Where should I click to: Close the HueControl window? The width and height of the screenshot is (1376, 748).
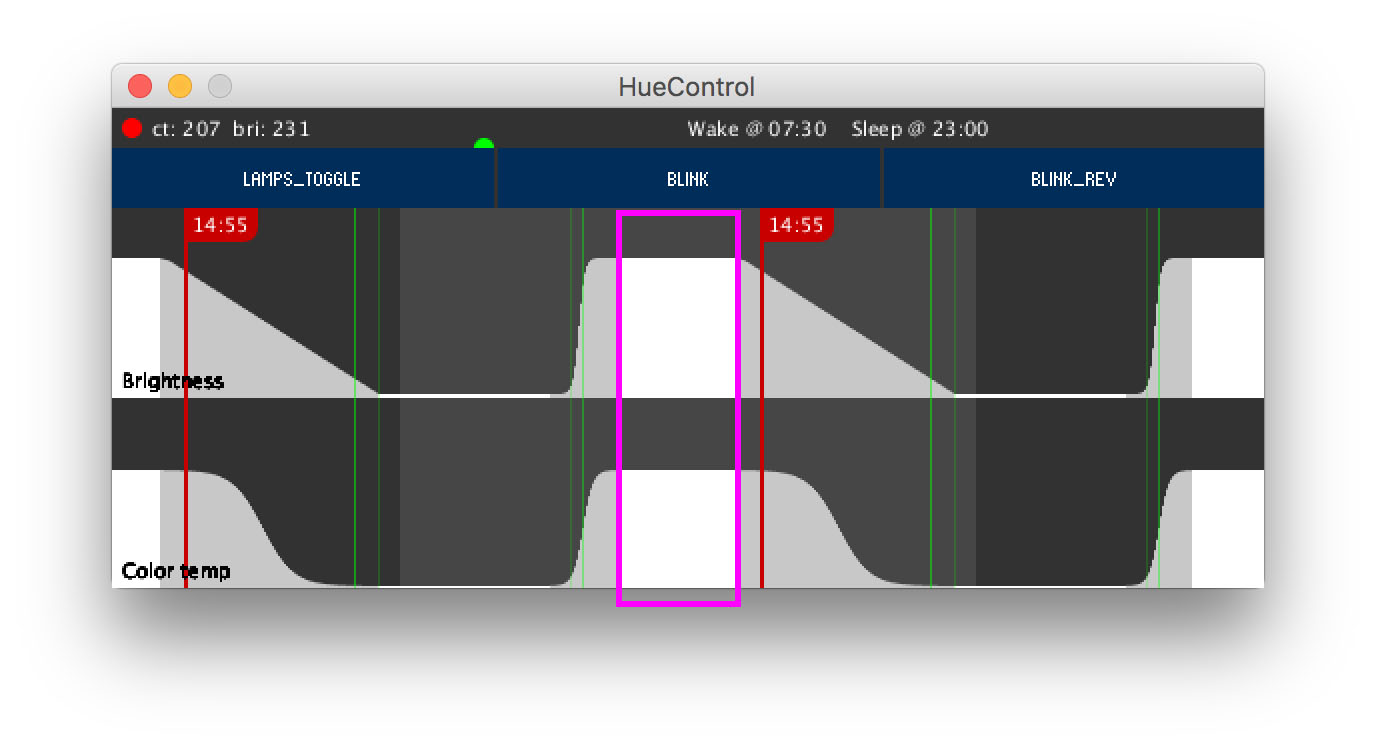(140, 86)
